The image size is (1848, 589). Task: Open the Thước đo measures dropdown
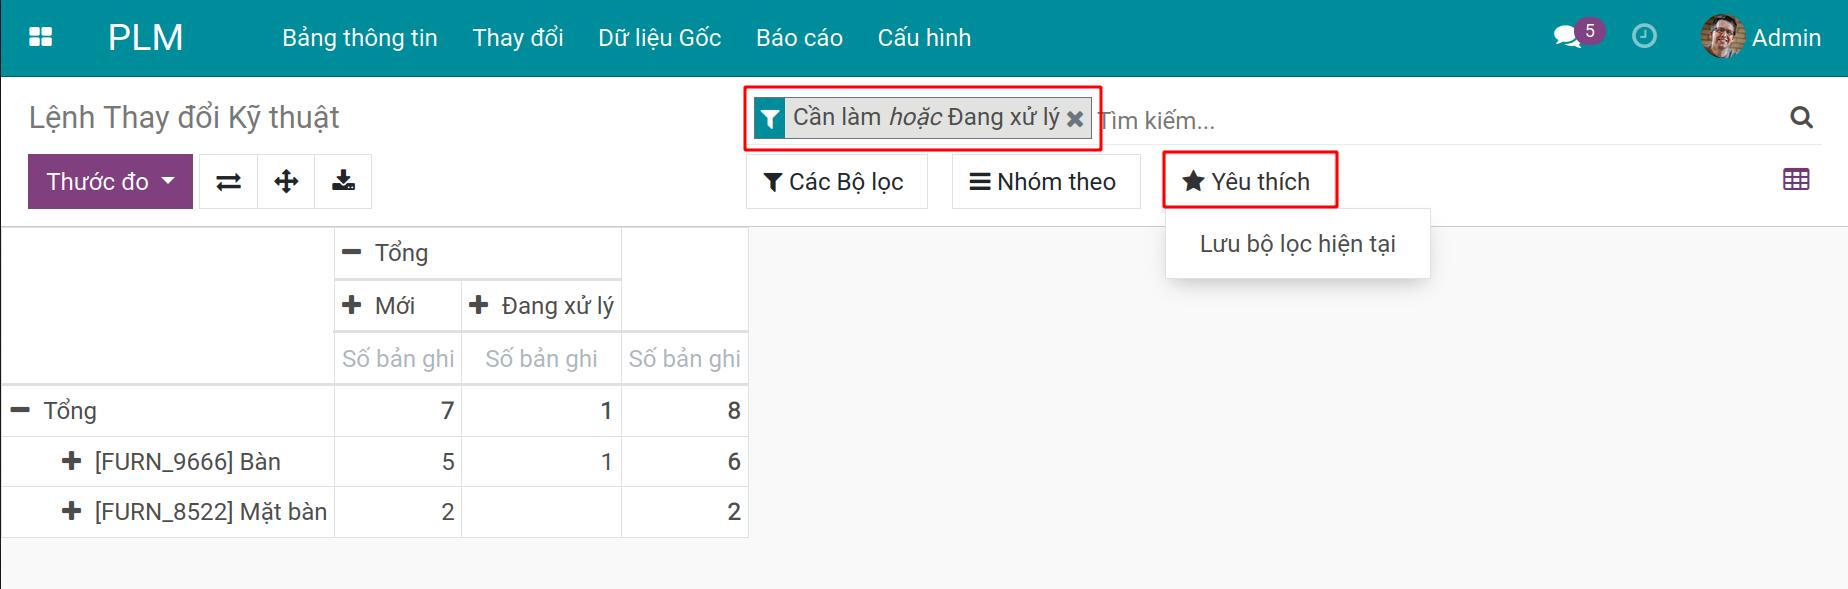coord(109,181)
